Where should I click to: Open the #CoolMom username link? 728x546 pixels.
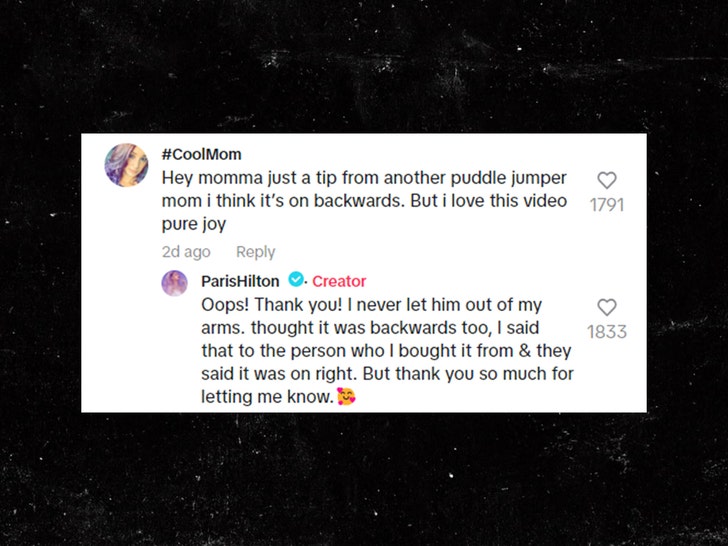pyautogui.click(x=201, y=154)
